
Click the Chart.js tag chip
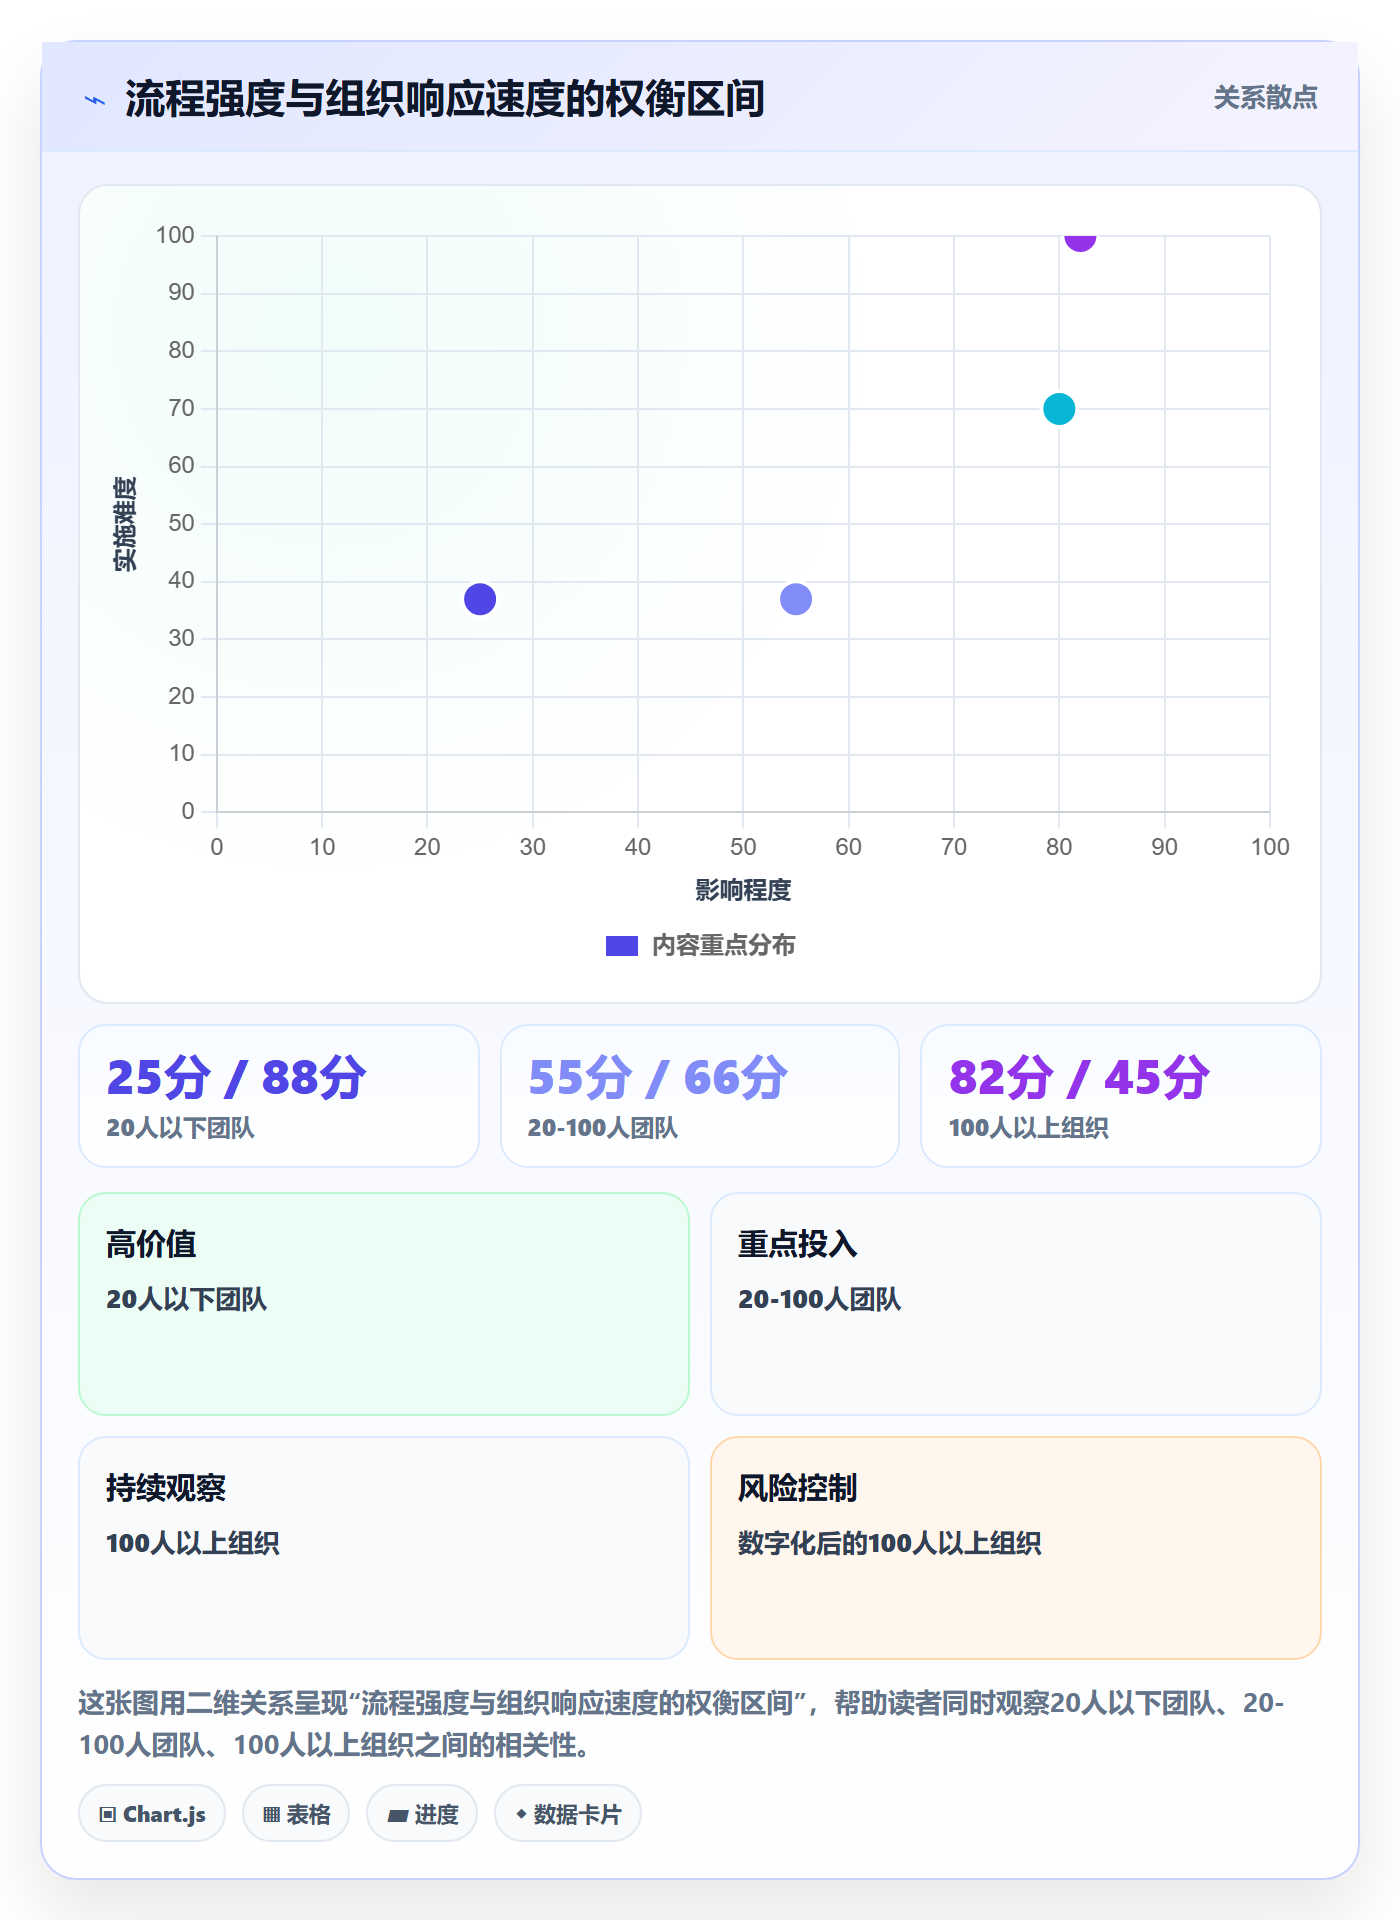(x=152, y=1814)
